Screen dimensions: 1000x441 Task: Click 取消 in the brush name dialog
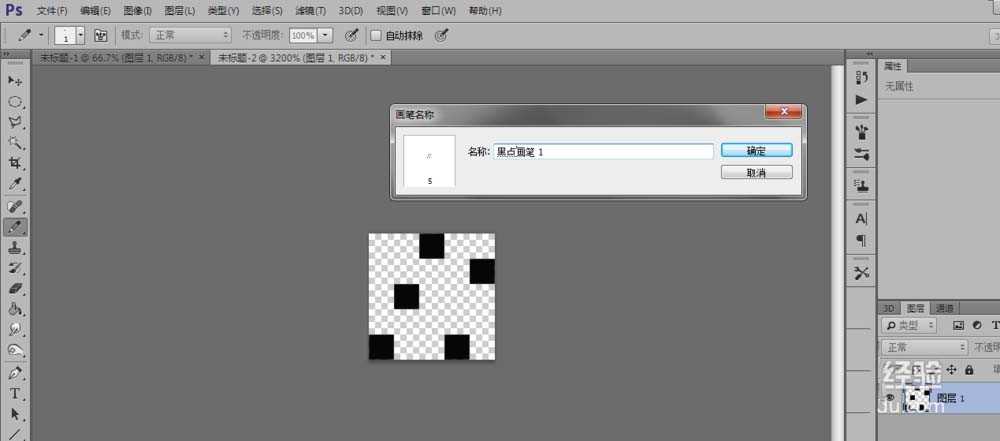click(x=756, y=172)
